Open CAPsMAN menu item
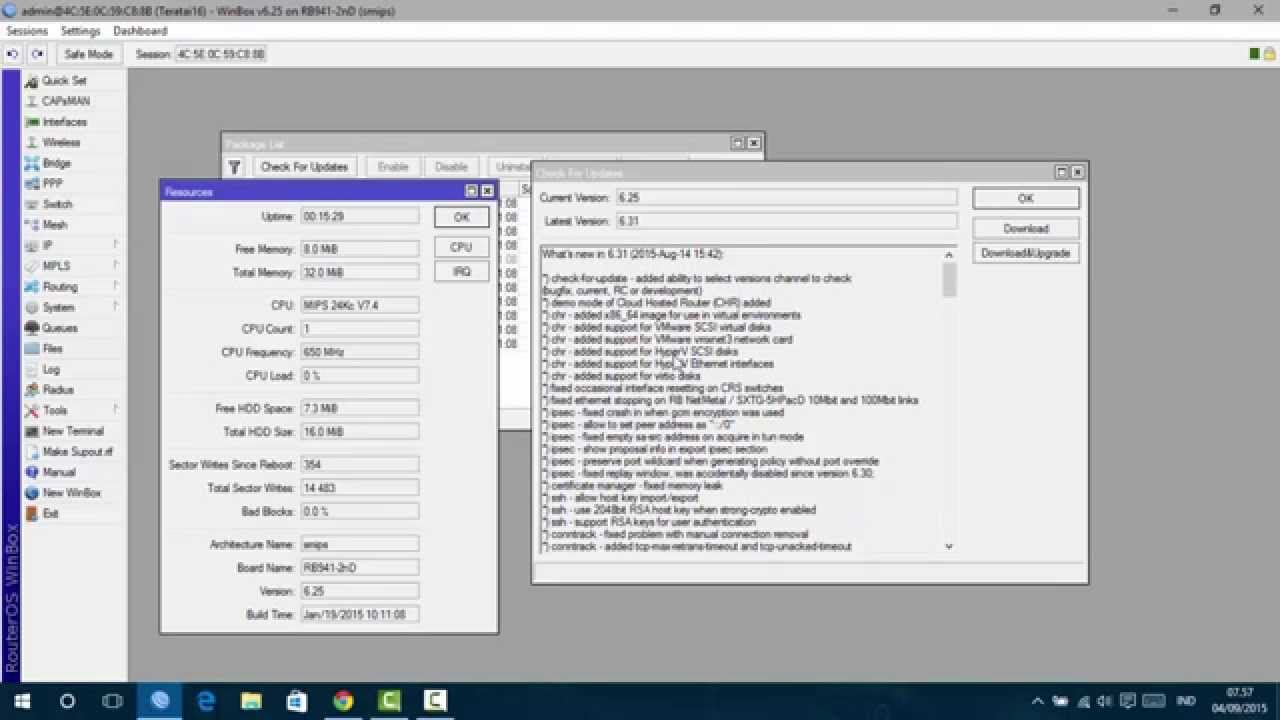Screen dimensions: 1280x720 point(65,101)
